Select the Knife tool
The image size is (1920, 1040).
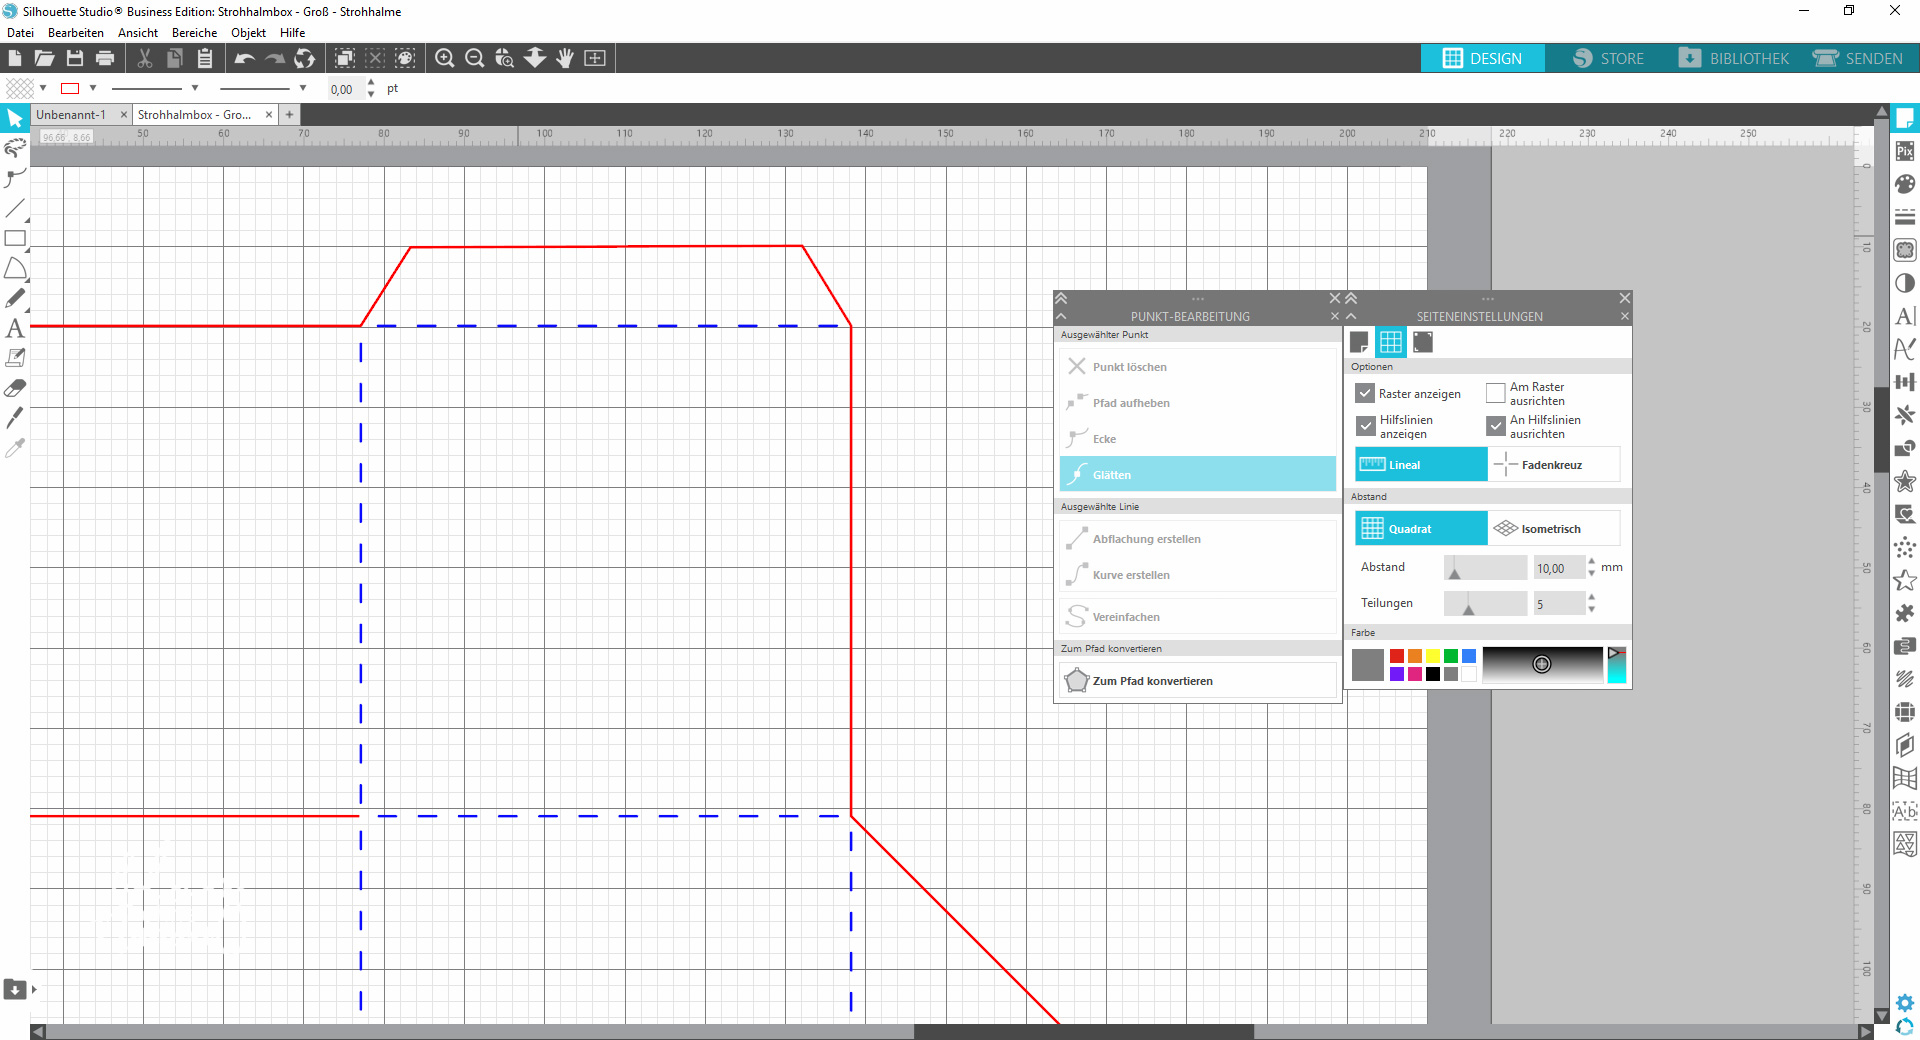(x=15, y=418)
